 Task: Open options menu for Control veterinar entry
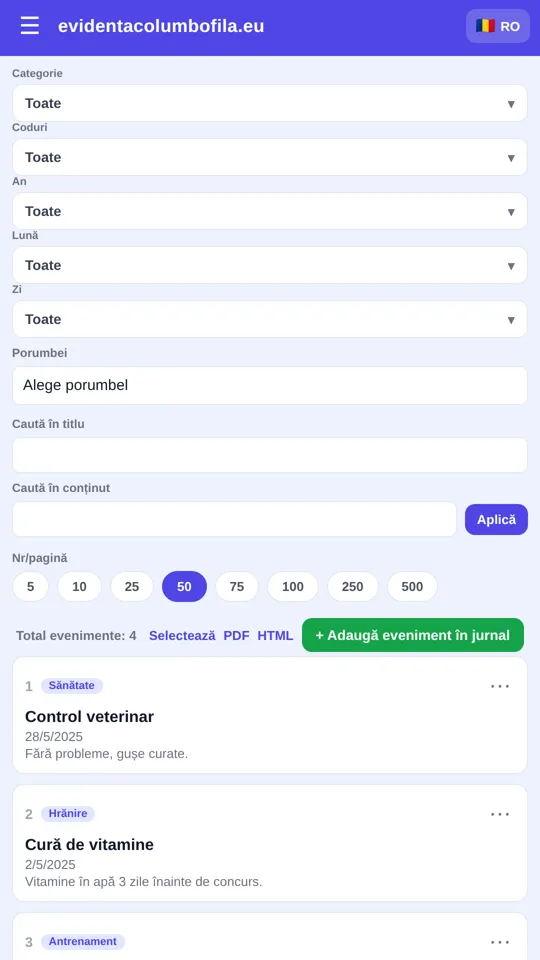click(x=500, y=686)
